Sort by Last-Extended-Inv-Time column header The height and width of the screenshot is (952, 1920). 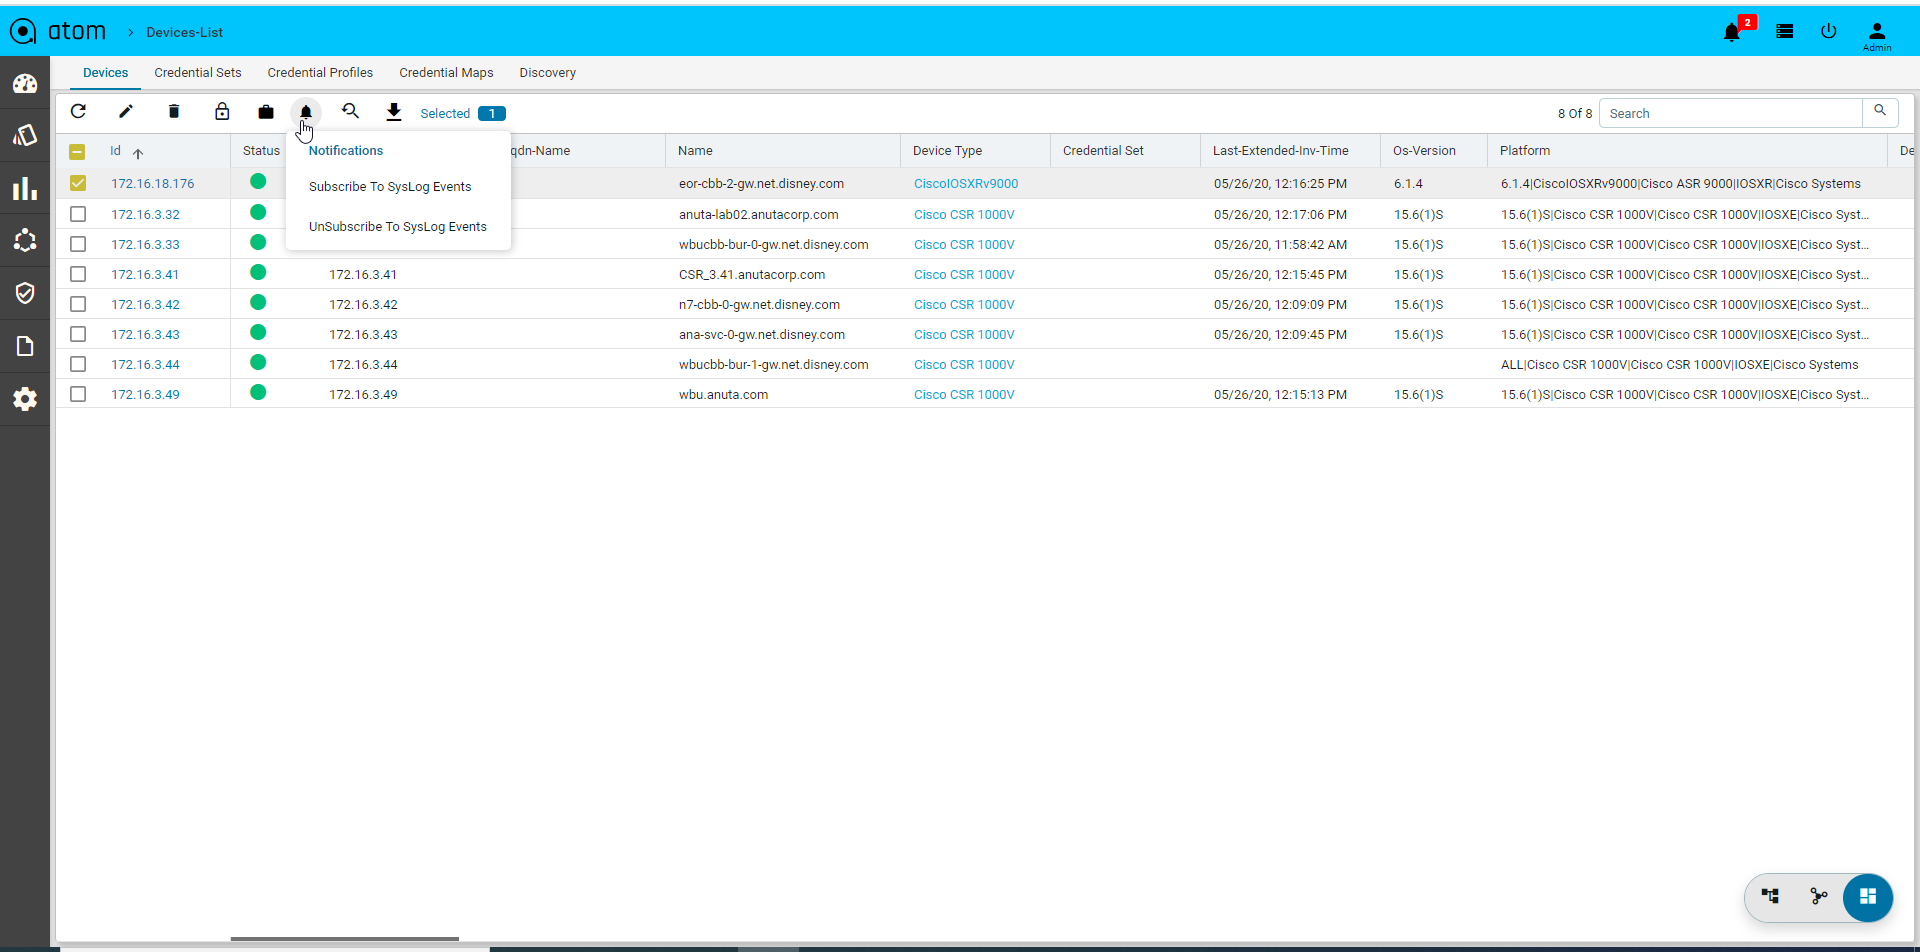pos(1280,151)
